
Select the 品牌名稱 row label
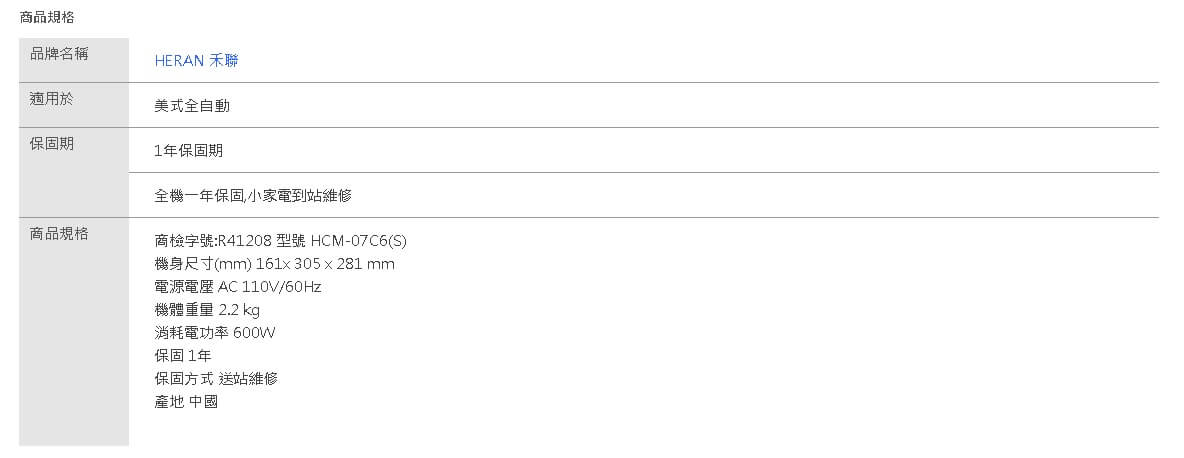[x=59, y=53]
